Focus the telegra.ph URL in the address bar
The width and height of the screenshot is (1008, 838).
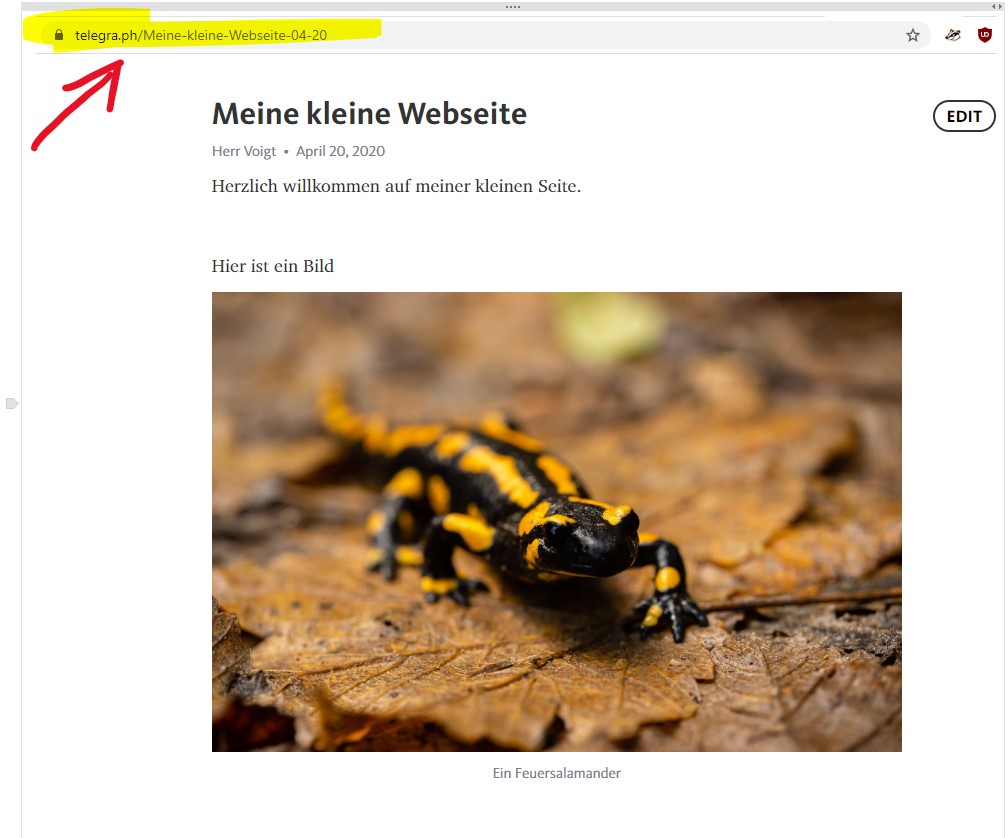coord(201,35)
